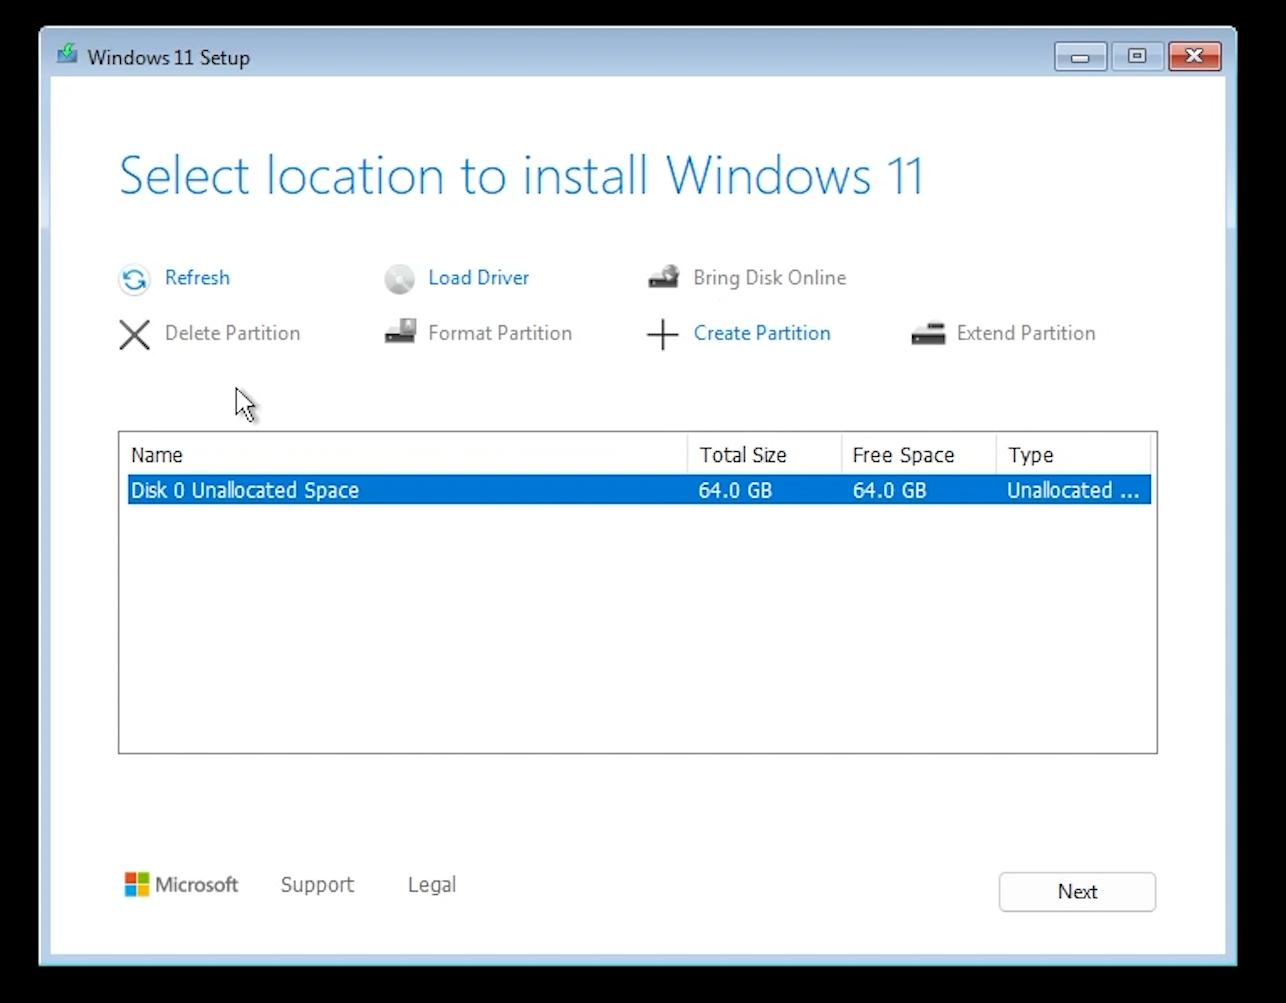Screen dimensions: 1286x1003
Task: Click the Load Driver text label
Action: tap(478, 278)
